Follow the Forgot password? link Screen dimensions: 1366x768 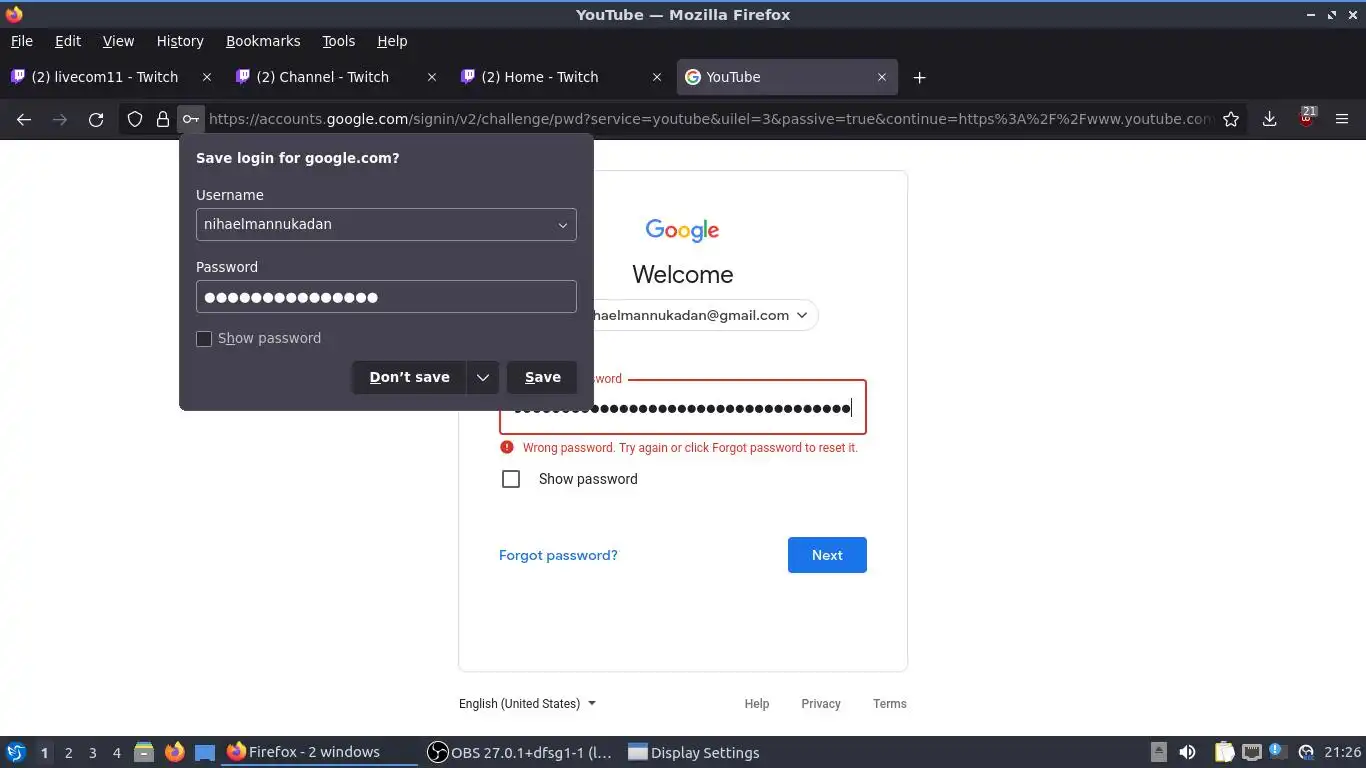(x=558, y=555)
